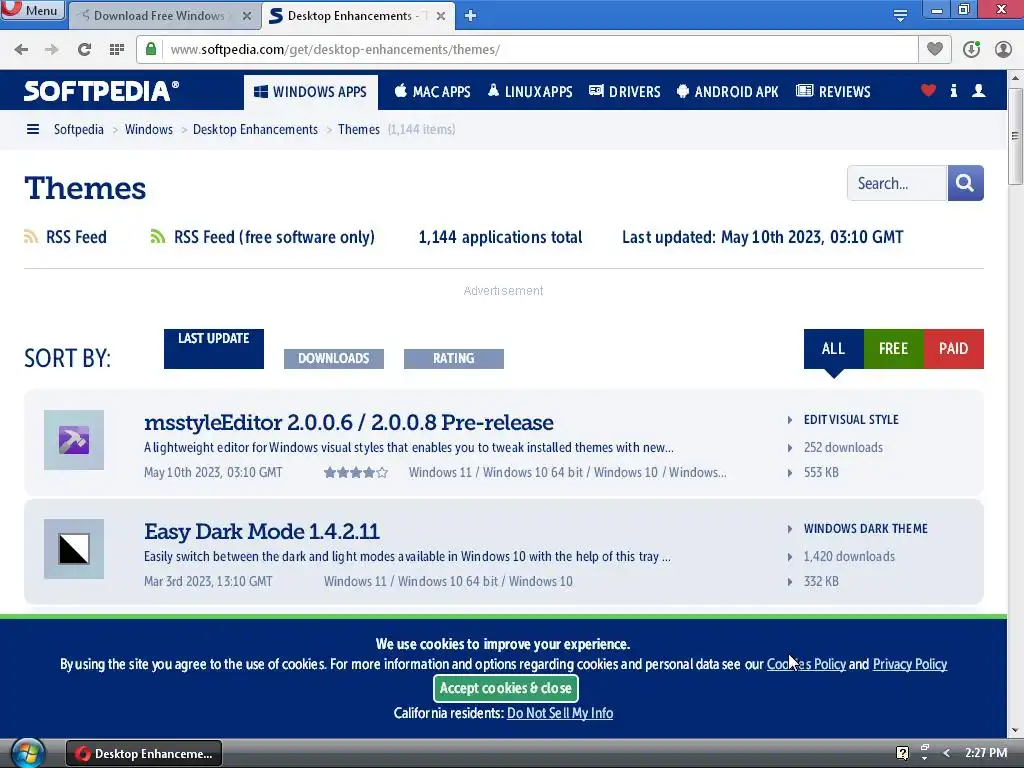This screenshot has width=1024, height=768.
Task: Open the Linux Apps section
Action: pyautogui.click(x=530, y=92)
